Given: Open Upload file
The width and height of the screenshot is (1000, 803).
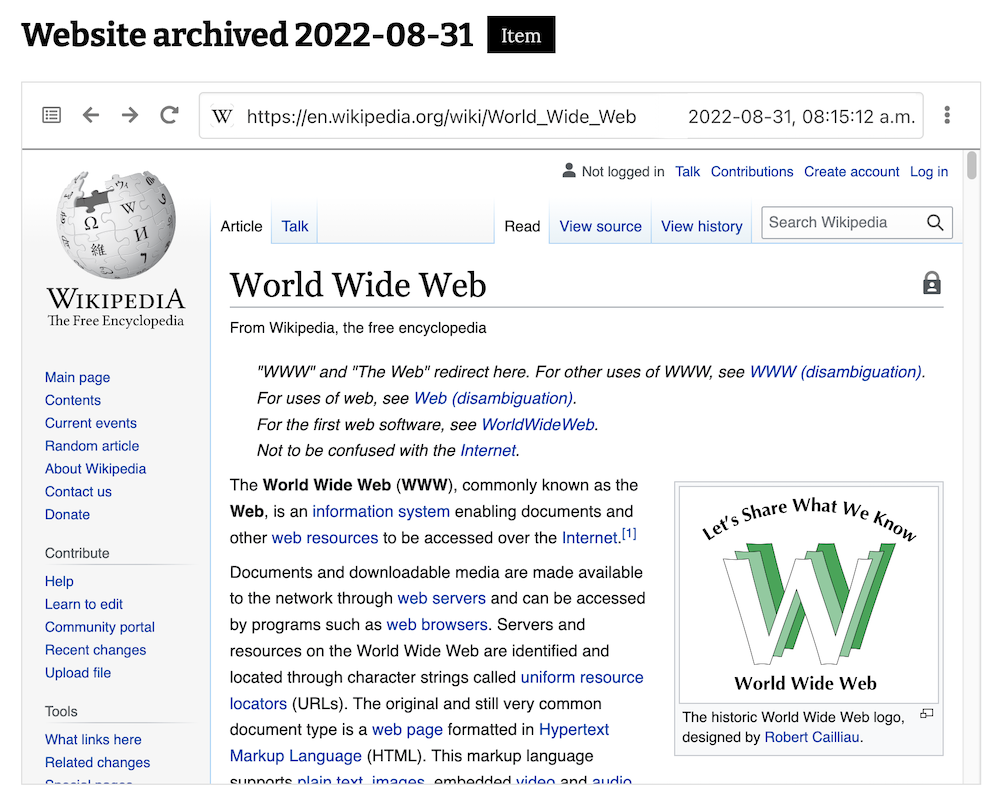Looking at the screenshot, I should (78, 674).
